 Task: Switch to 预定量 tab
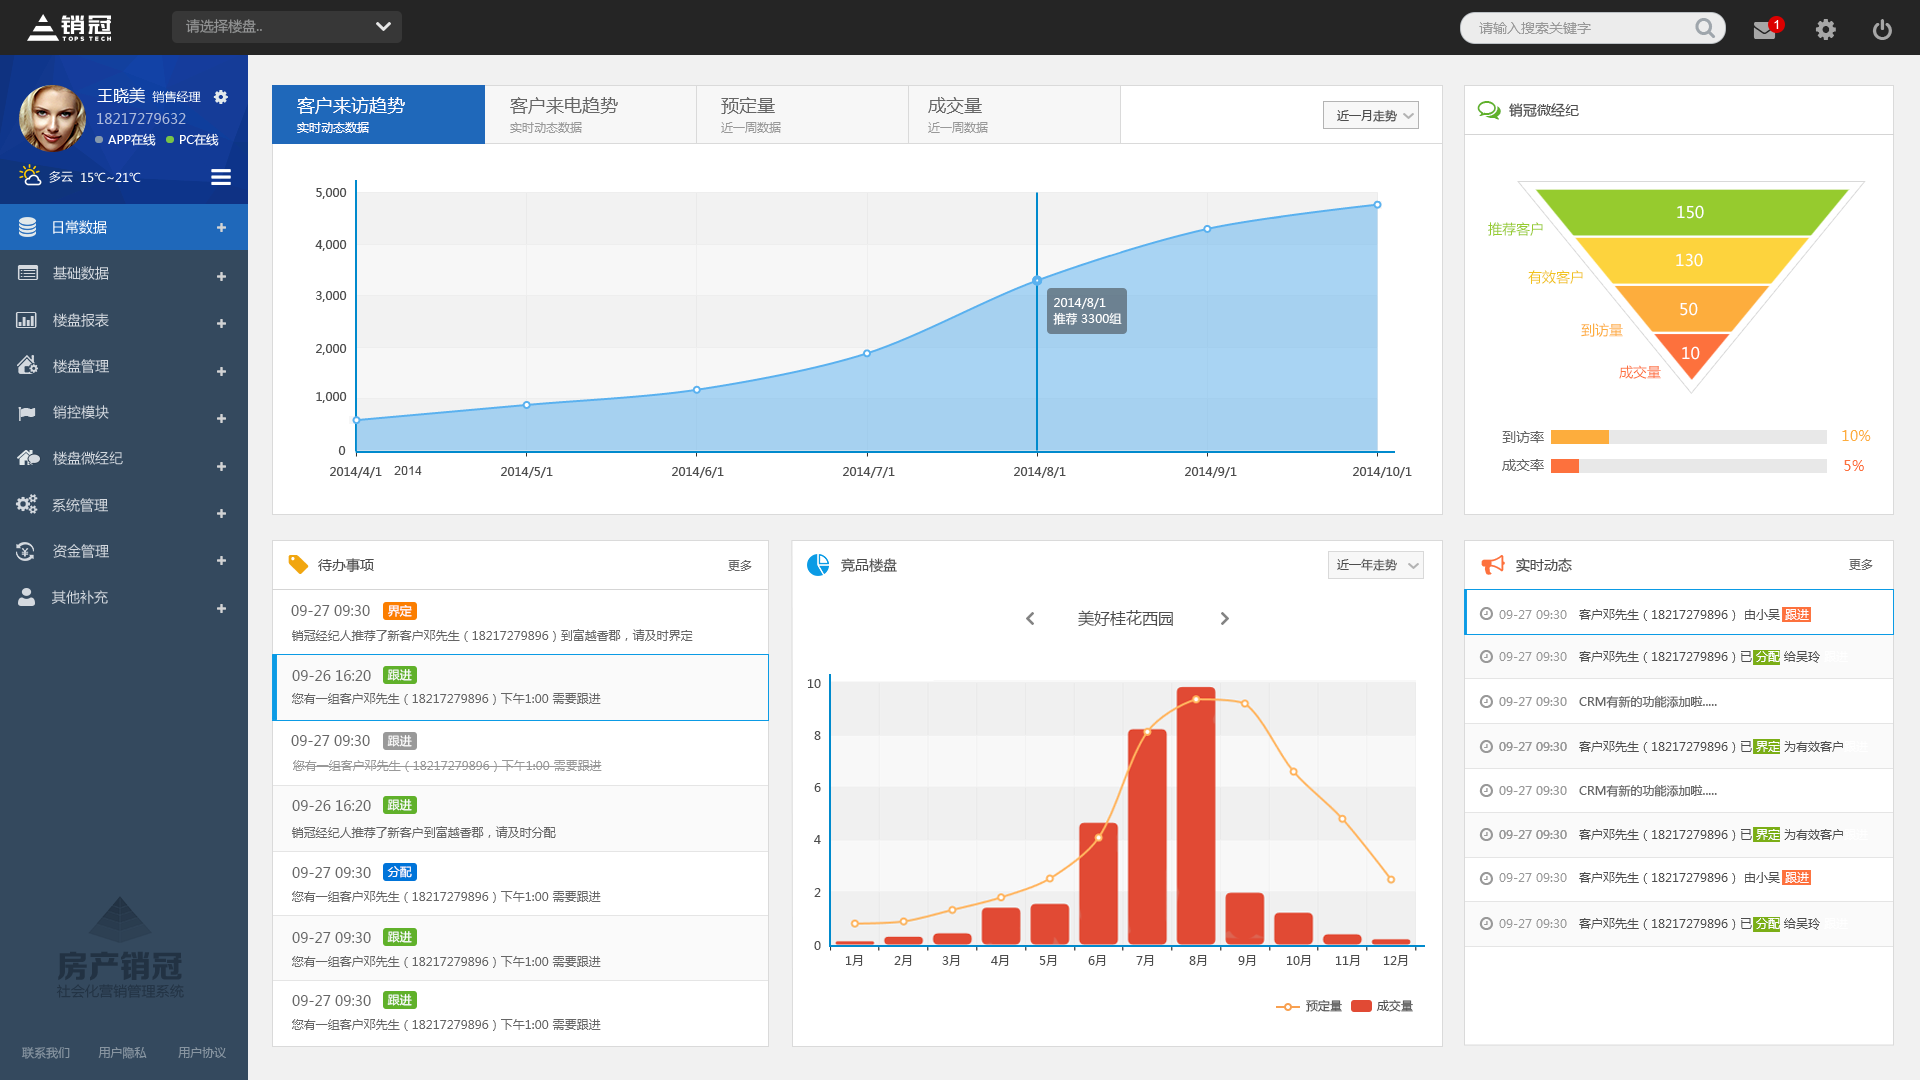[803, 114]
